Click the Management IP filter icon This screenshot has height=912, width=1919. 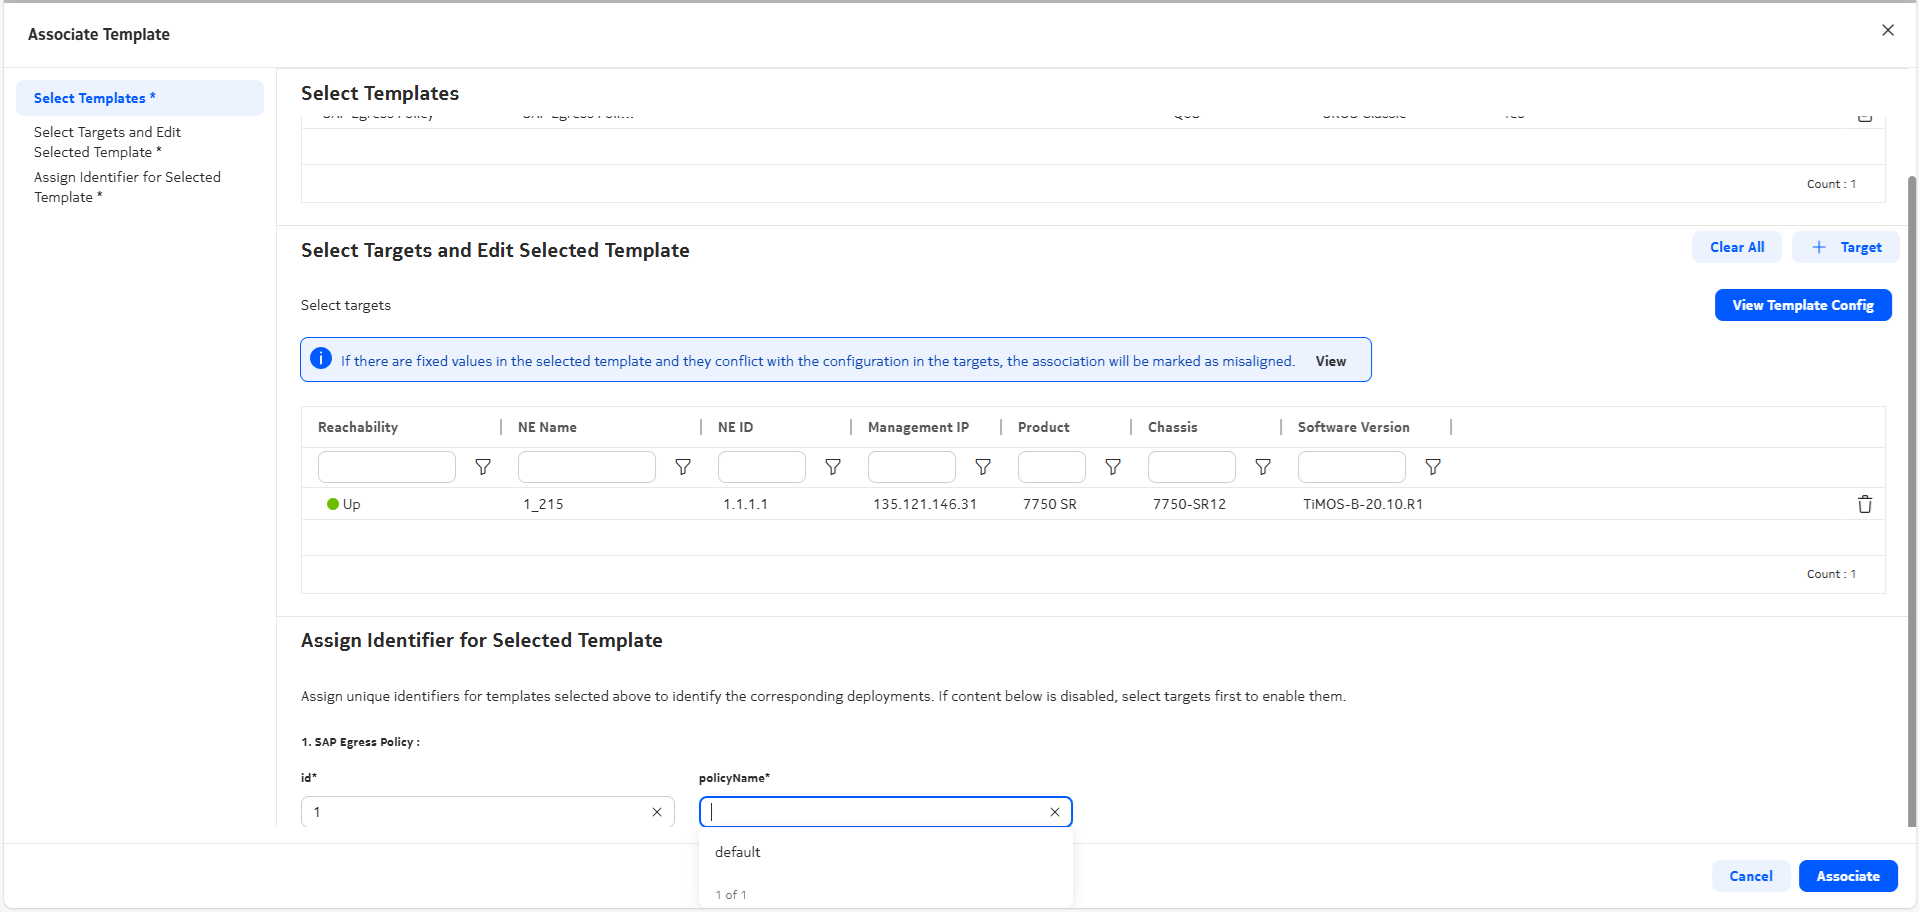[x=983, y=467]
